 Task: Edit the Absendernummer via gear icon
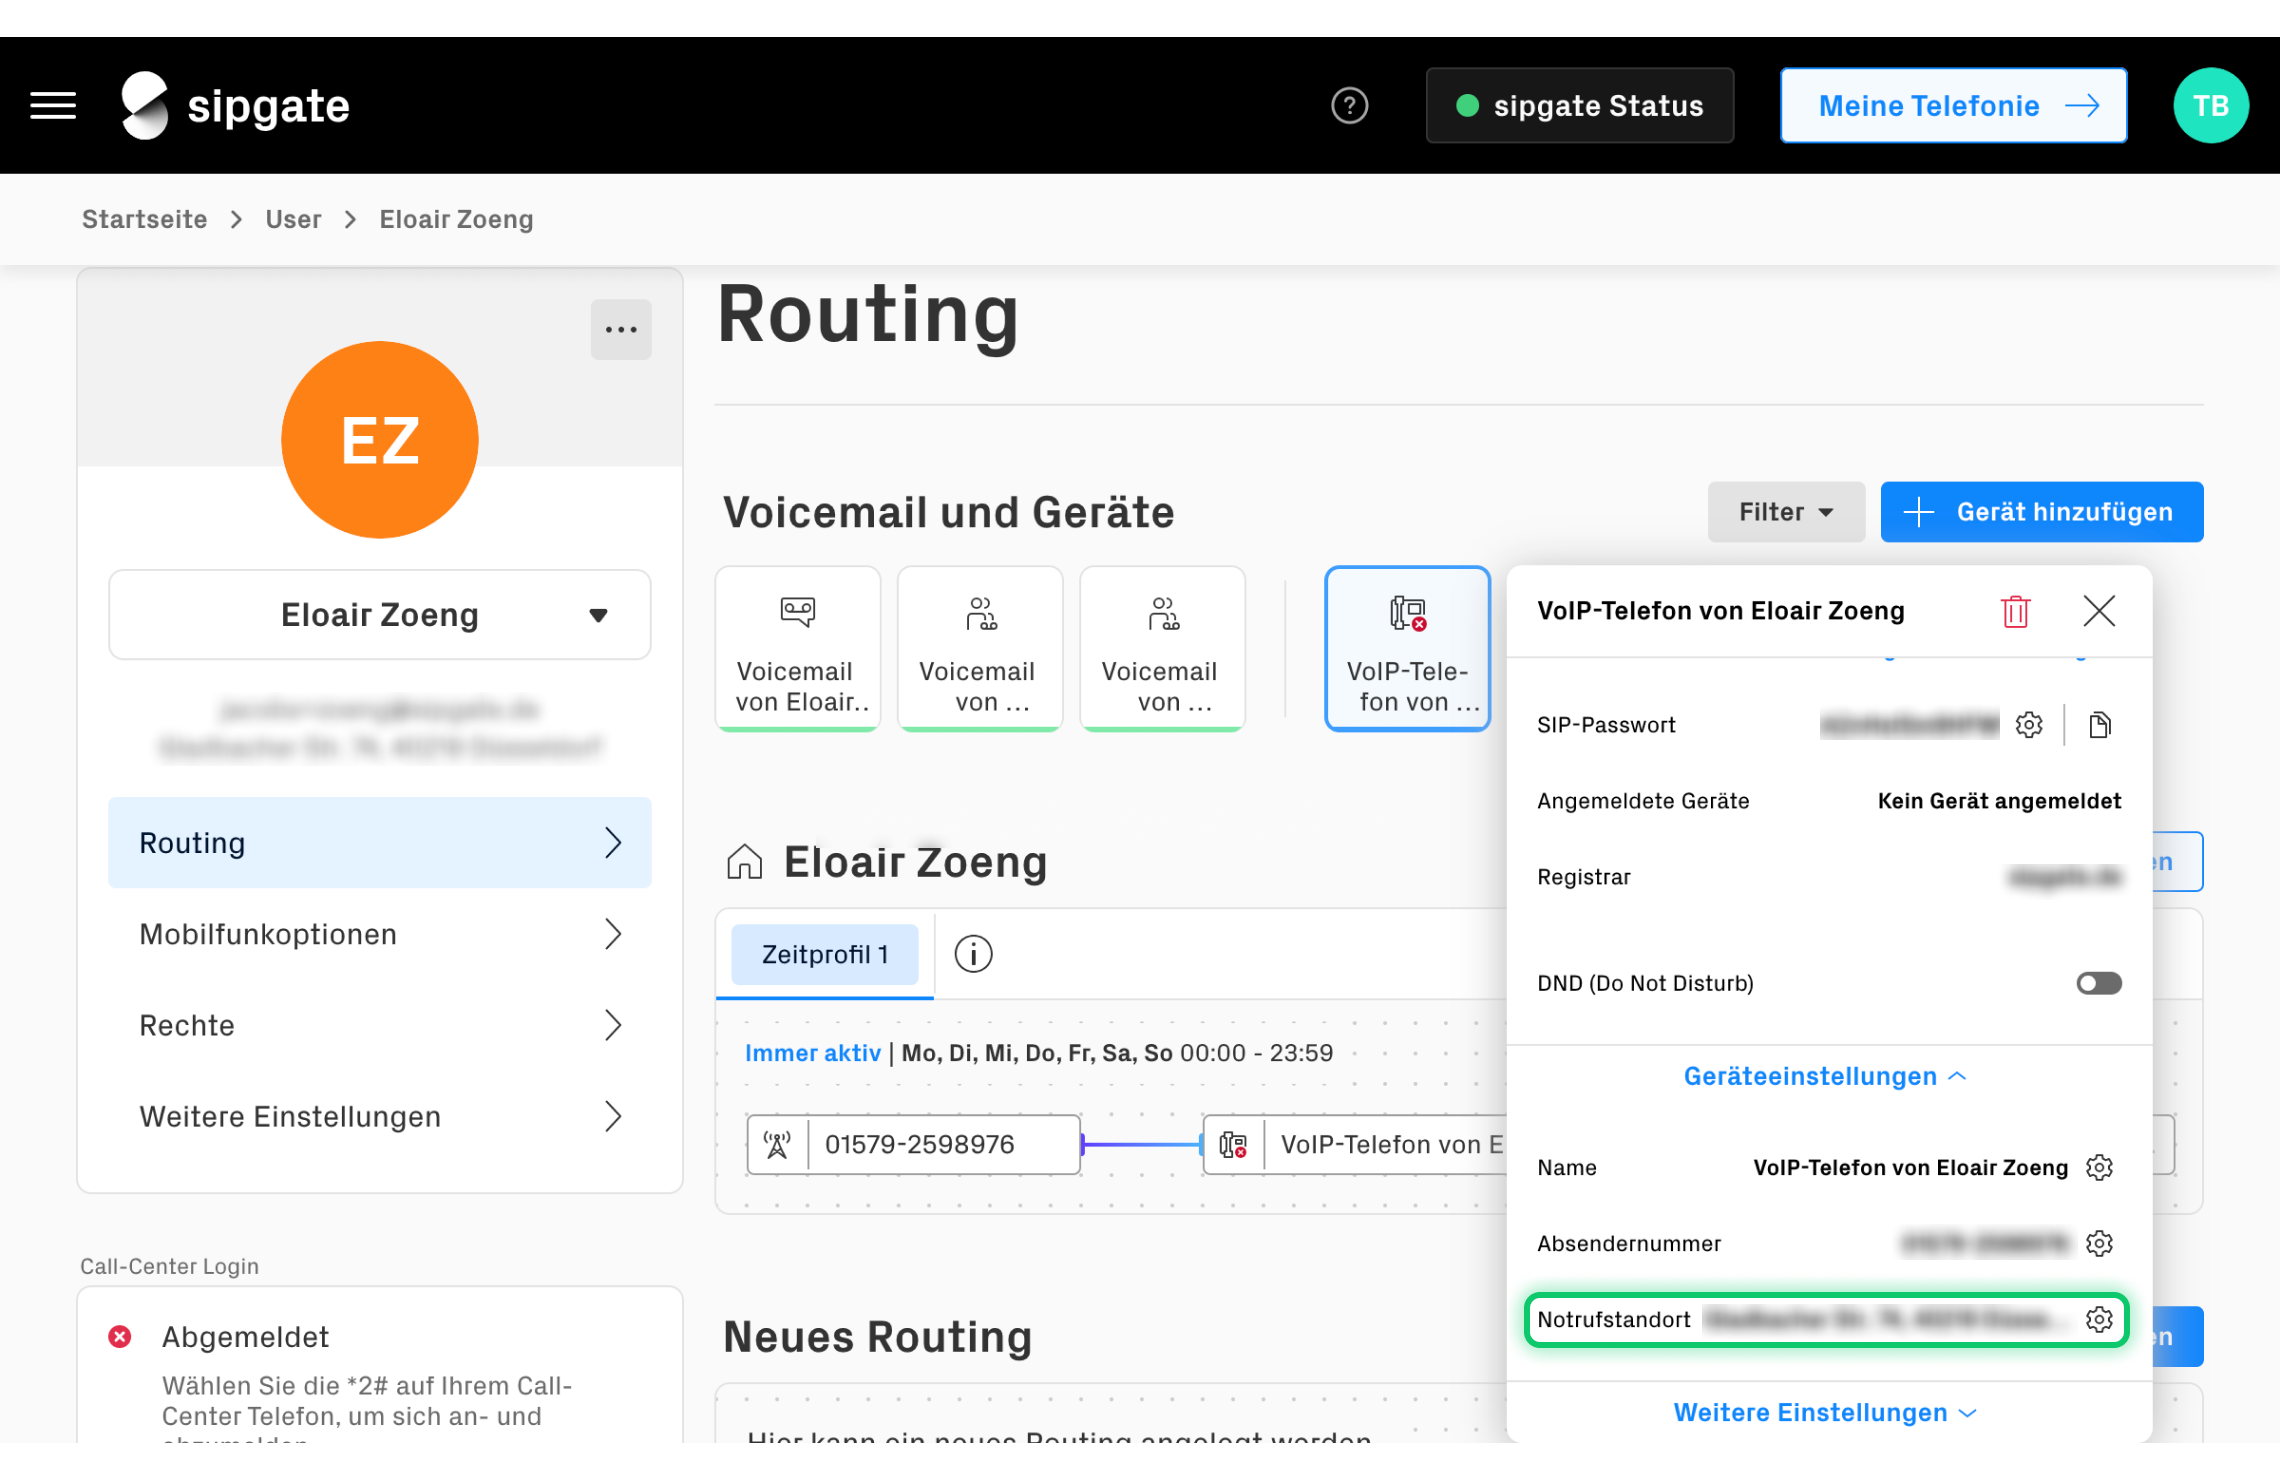point(2099,1243)
